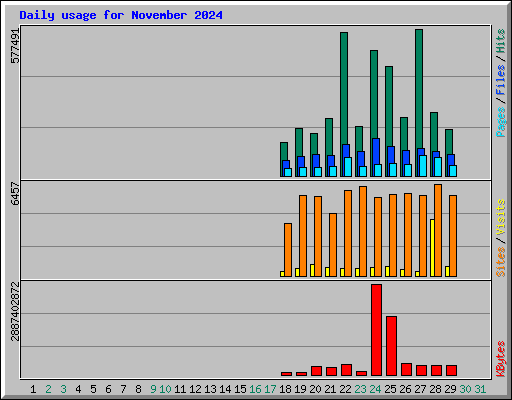The height and width of the screenshot is (400, 512).
Task: Click green day label 23 on the x-axis
Action: pyautogui.click(x=360, y=389)
